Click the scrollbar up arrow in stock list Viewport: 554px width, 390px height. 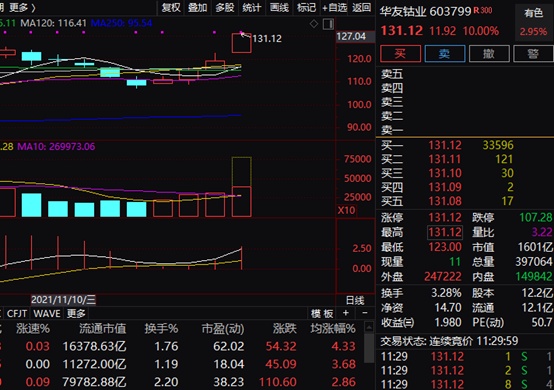pos(369,327)
